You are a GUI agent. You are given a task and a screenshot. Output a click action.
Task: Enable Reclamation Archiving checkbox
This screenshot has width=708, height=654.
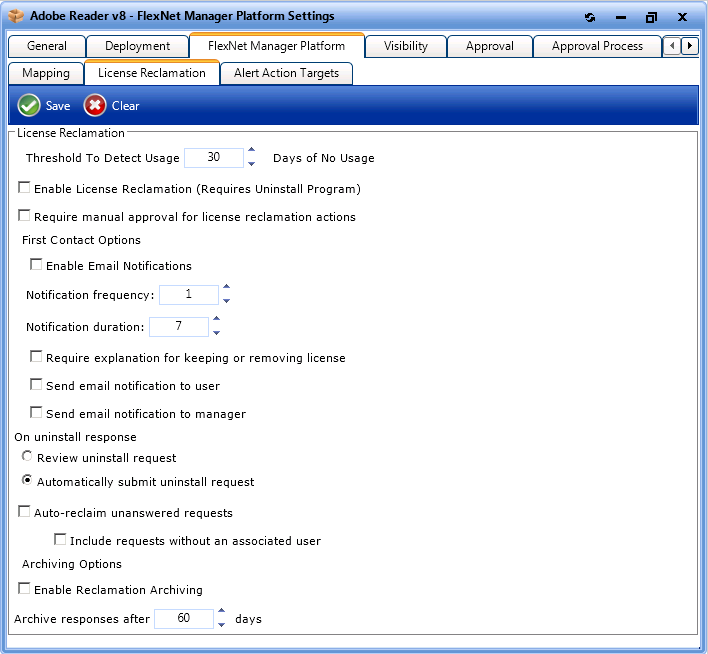[24, 588]
